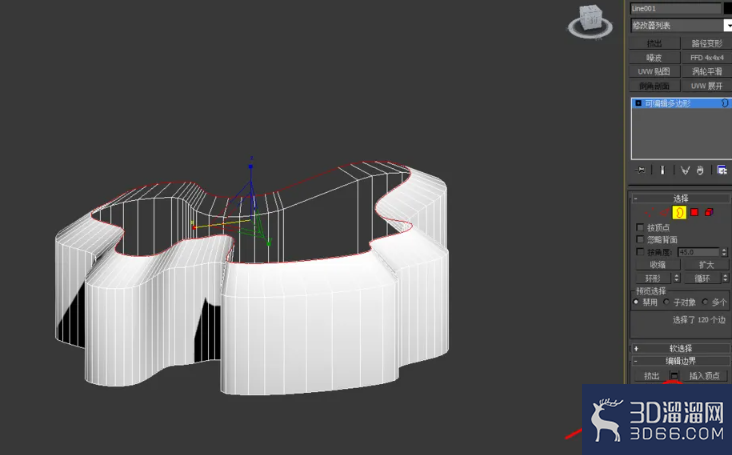Click 按角度 value spinner arrows
Image resolution: width=732 pixels, height=455 pixels.
coord(724,252)
